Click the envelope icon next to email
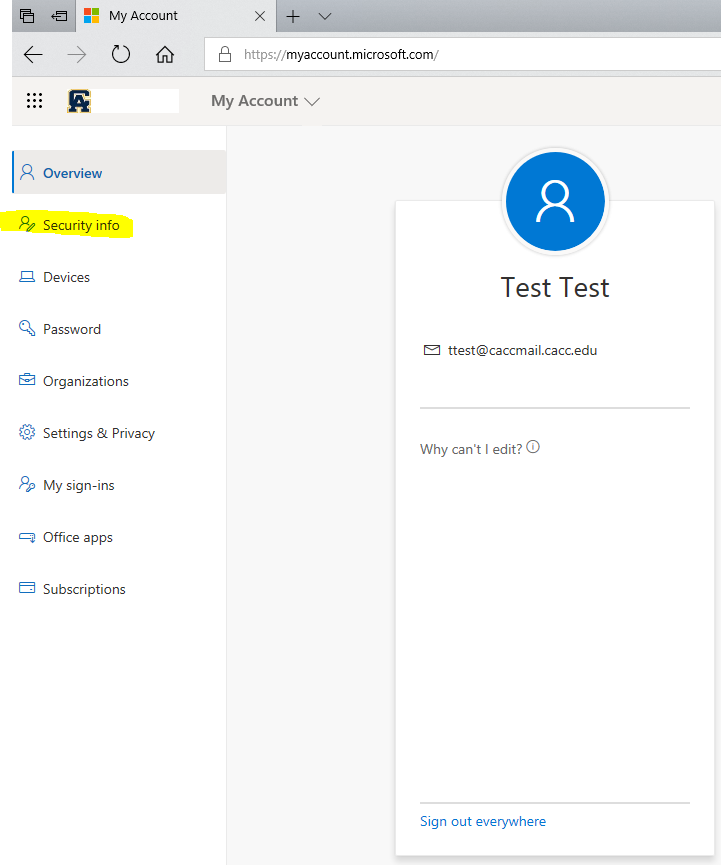Image resolution: width=721 pixels, height=865 pixels. point(432,350)
